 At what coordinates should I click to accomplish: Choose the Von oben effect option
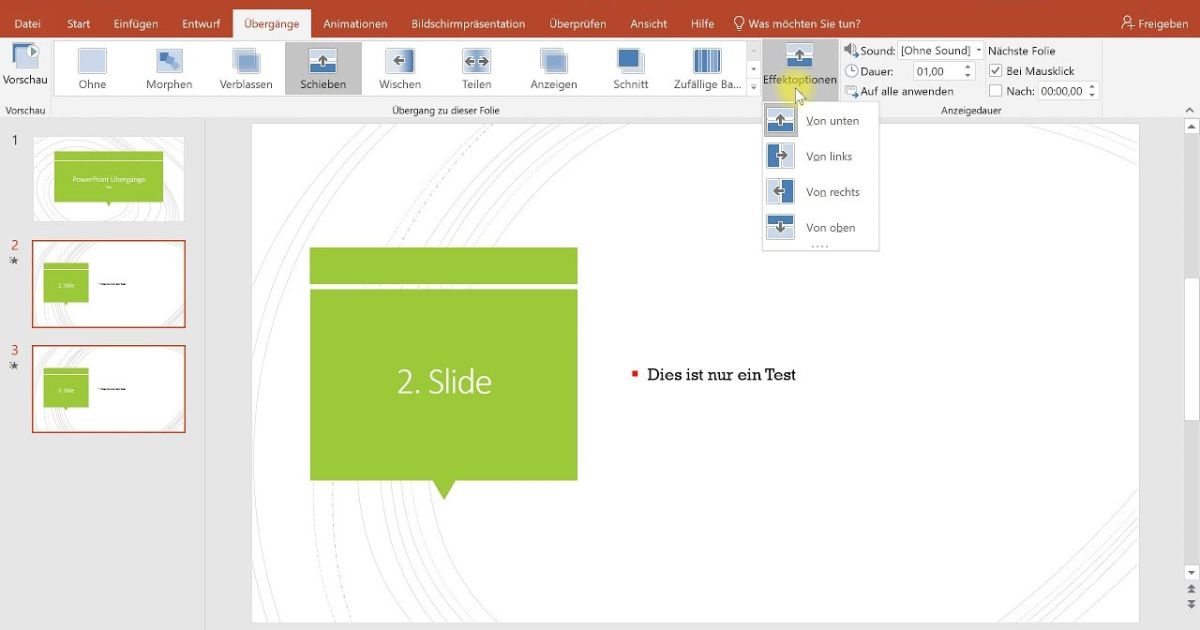pyautogui.click(x=820, y=228)
